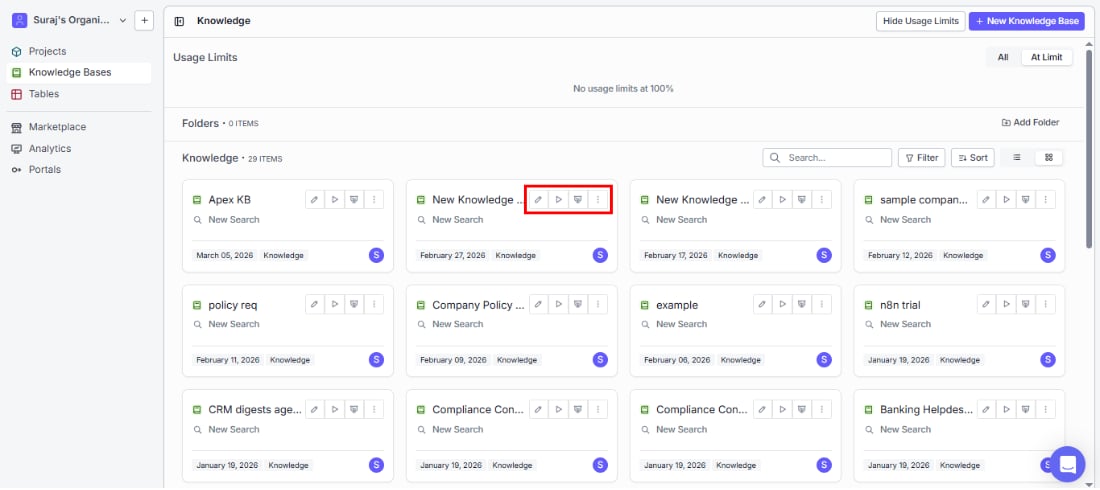Click the vertical scrollbar on the right

[x=1089, y=147]
